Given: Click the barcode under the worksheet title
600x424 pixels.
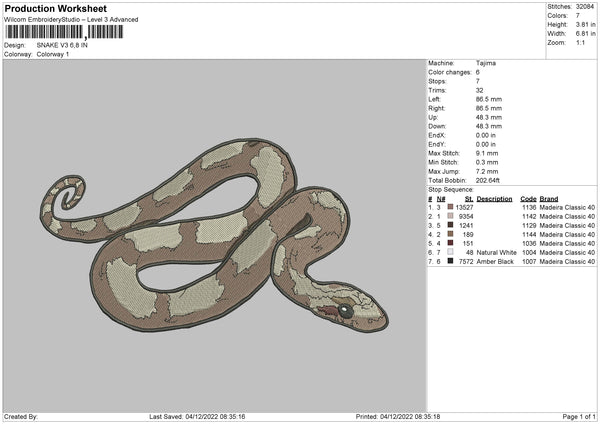Looking at the screenshot, I should [64, 32].
